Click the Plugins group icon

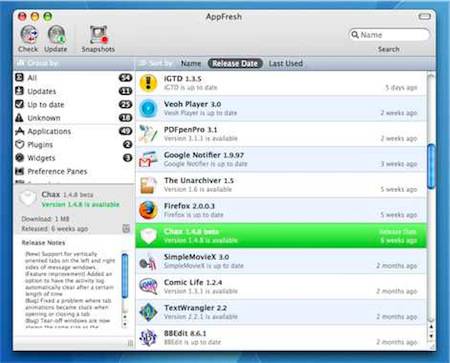(20, 144)
